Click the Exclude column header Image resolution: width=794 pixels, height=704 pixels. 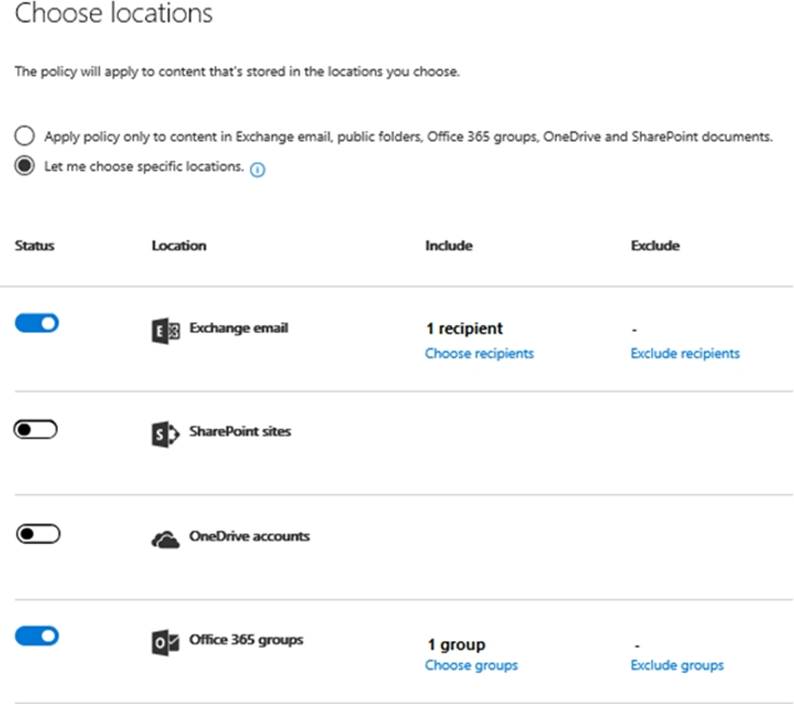(x=655, y=245)
